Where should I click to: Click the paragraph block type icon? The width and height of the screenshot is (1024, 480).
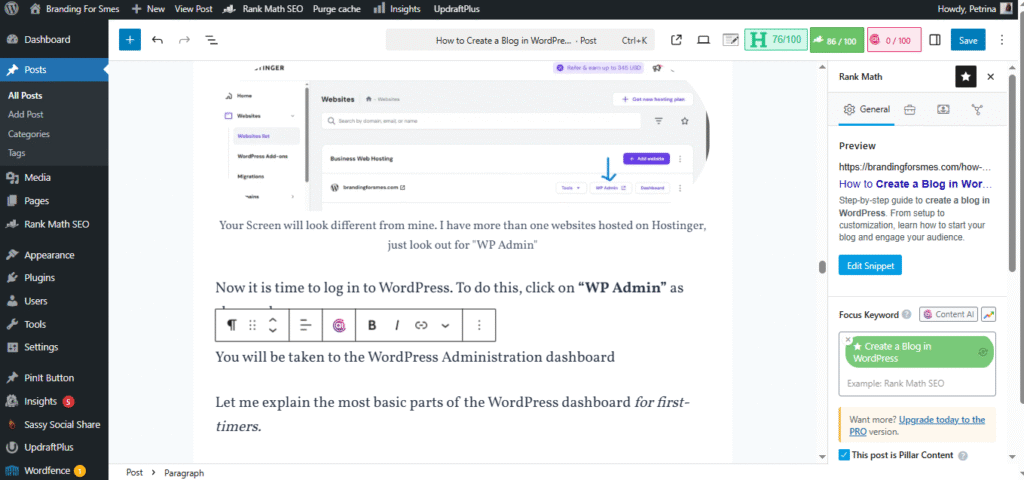(231, 325)
